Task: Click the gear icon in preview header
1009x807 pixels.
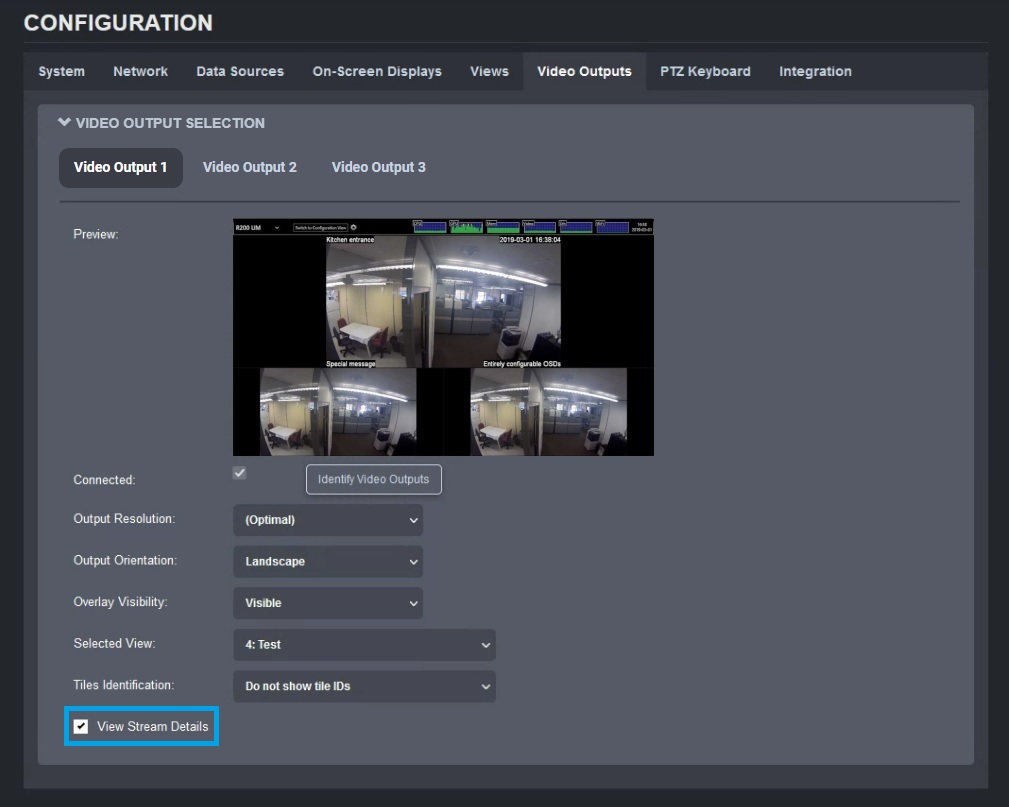Action: (x=353, y=227)
